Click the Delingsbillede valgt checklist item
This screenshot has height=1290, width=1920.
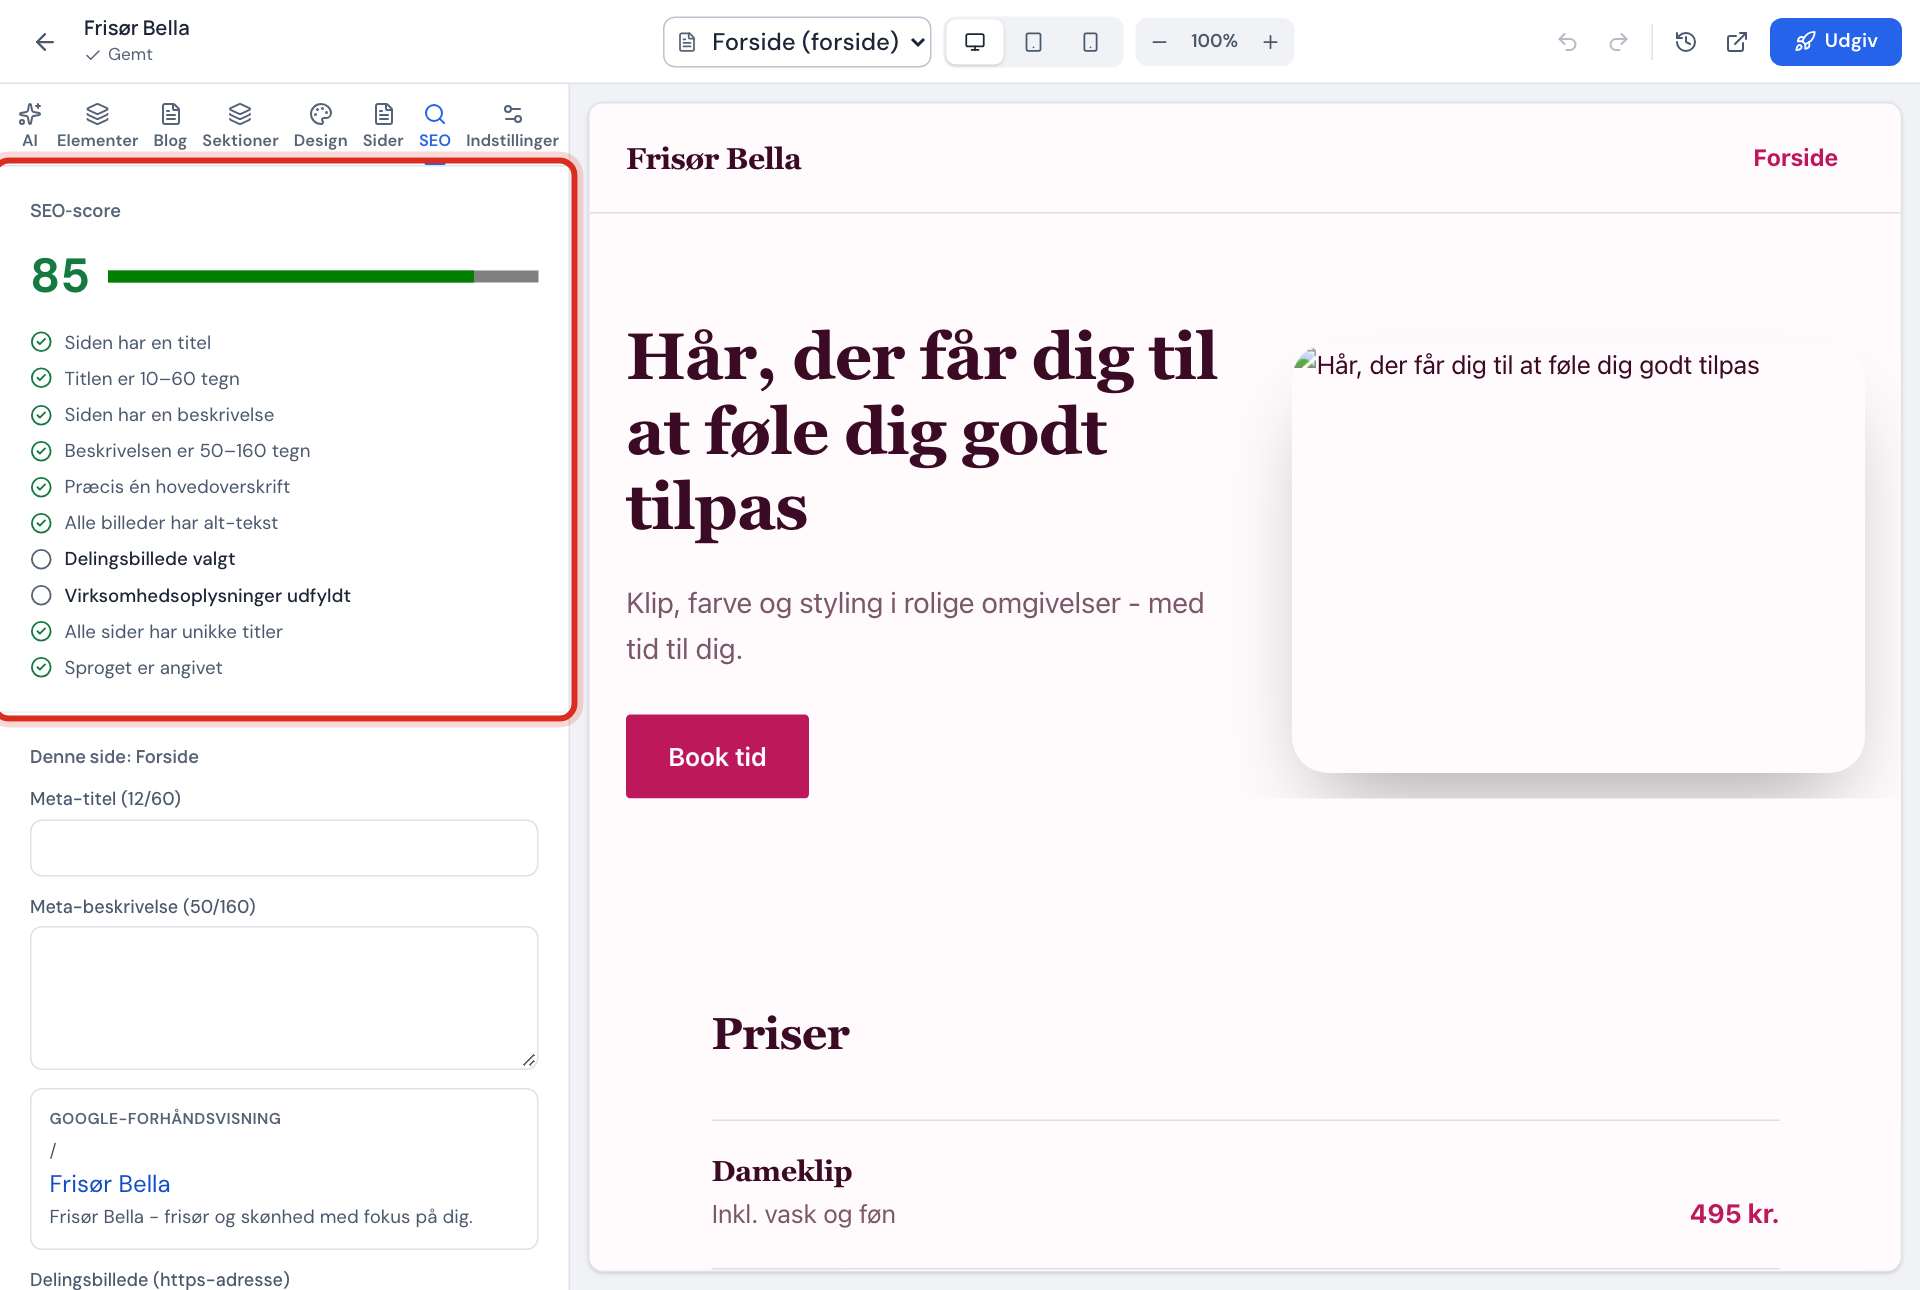133,559
